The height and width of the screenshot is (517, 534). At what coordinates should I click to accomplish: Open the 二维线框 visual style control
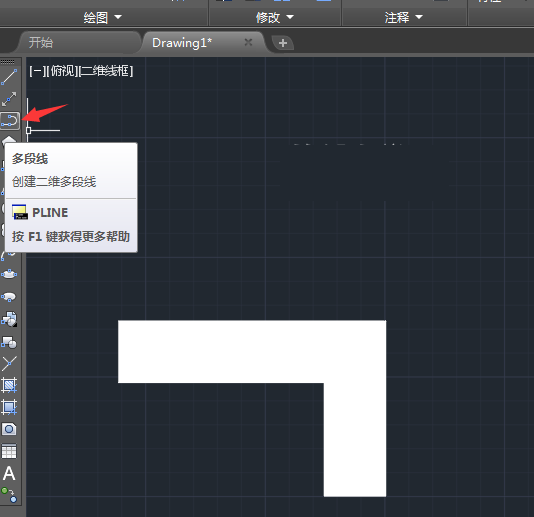[x=106, y=71]
